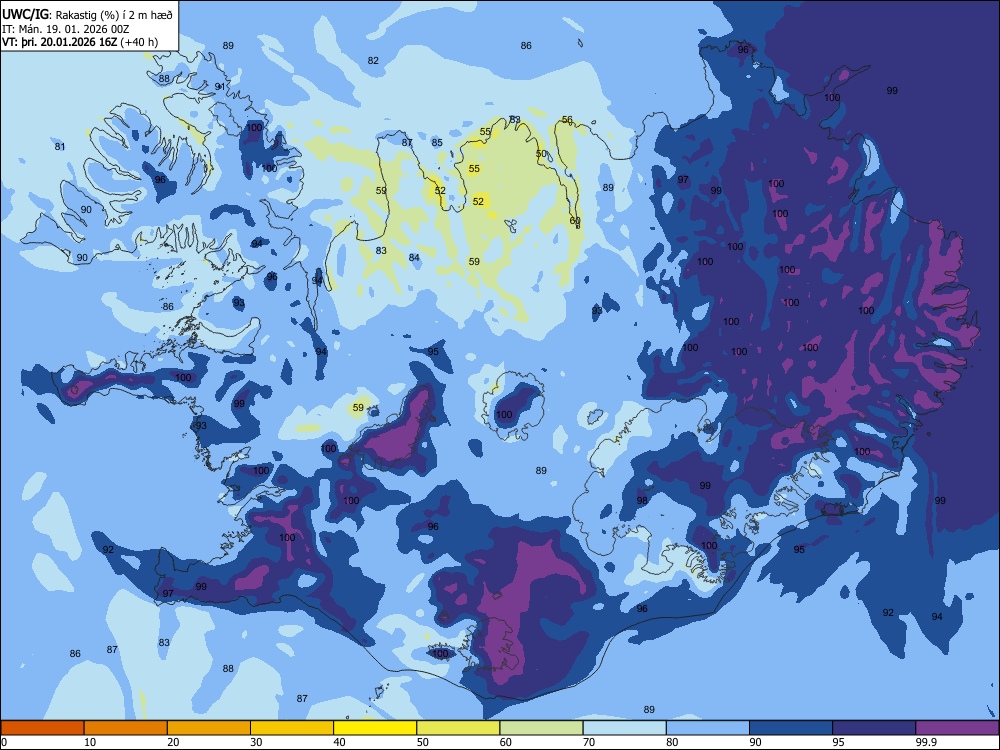Click the title text 'UWC/IG: Rakastig (%) í 2 m hæð'
1000x750 pixels.
(87, 14)
